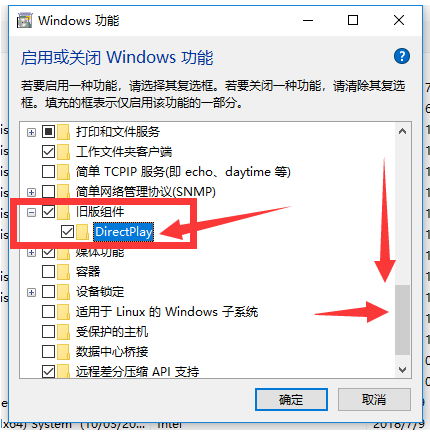Uncheck the DirectPlay checkbox
The width and height of the screenshot is (430, 435).
(x=67, y=232)
